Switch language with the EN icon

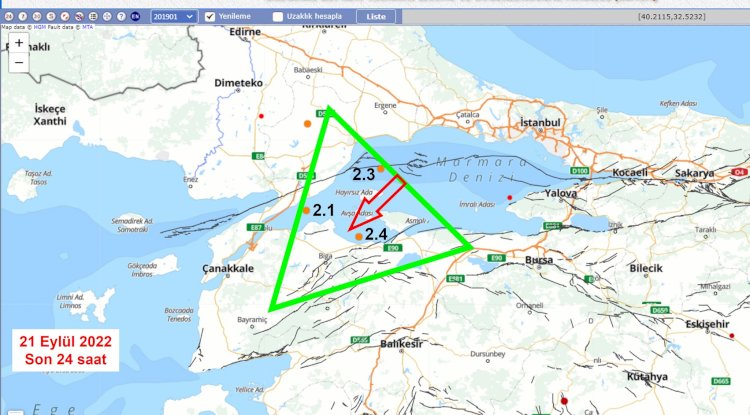click(x=135, y=16)
